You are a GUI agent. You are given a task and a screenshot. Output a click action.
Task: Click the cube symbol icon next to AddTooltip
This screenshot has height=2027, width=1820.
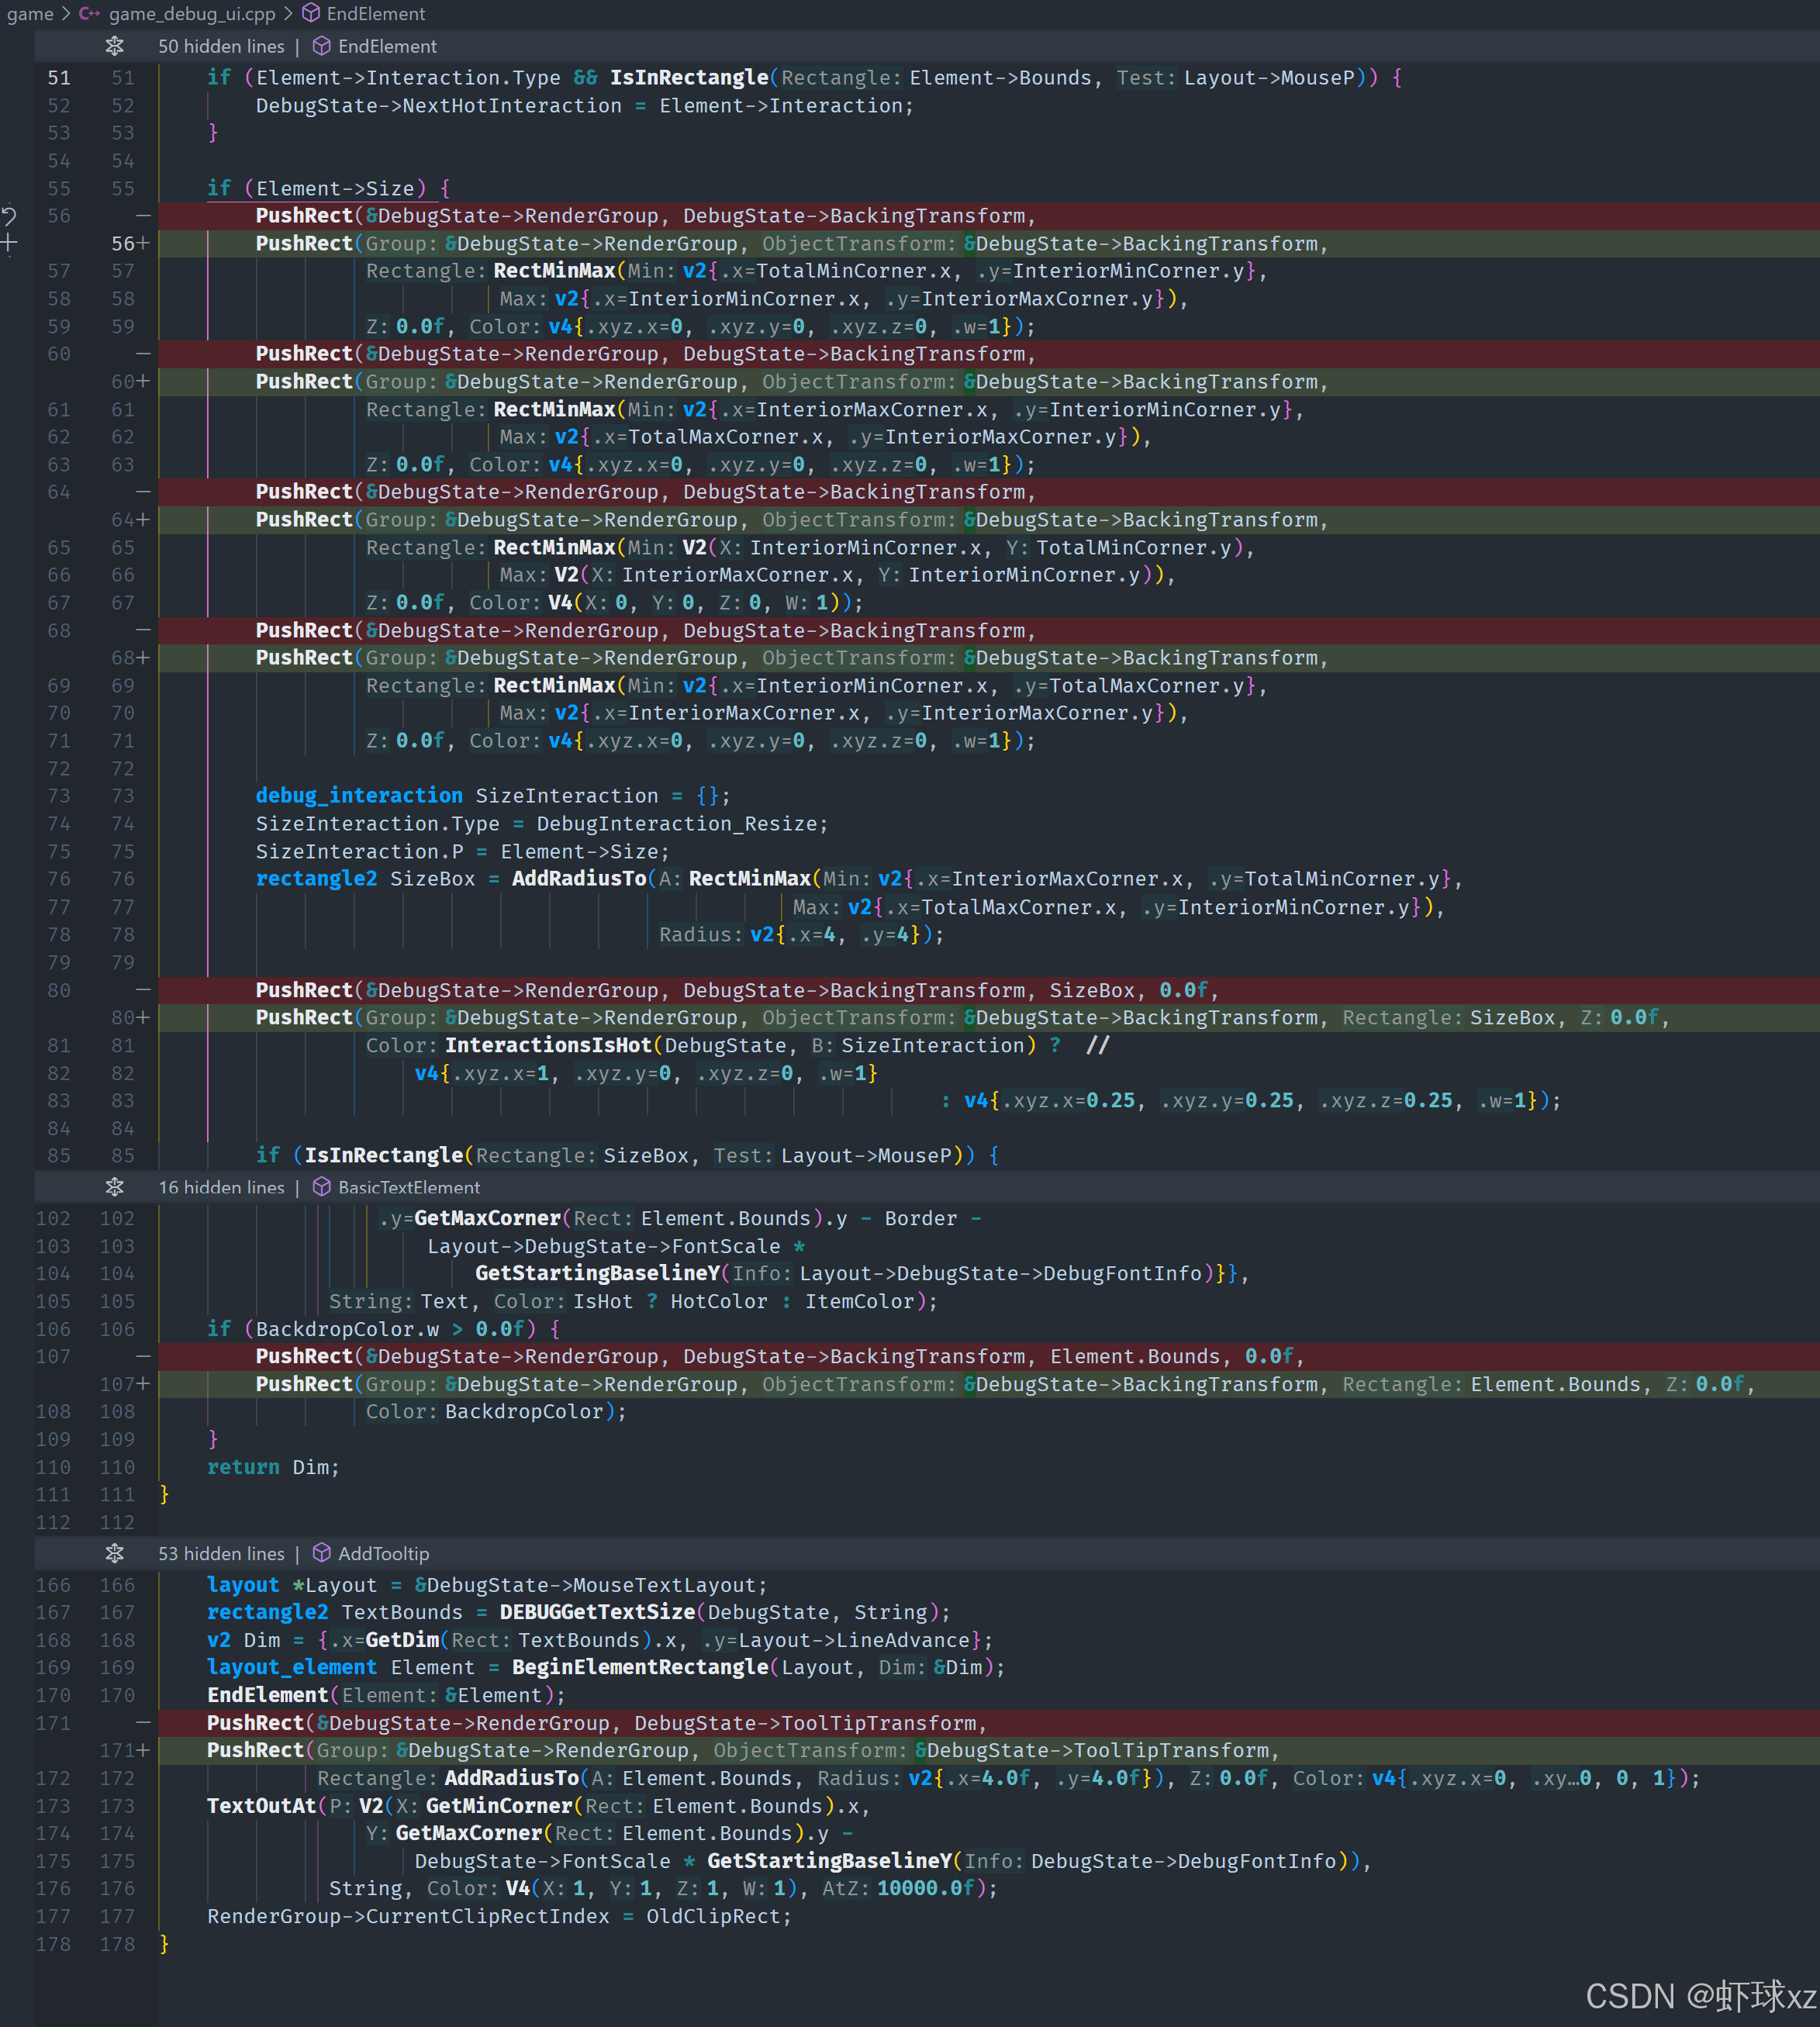click(322, 1553)
